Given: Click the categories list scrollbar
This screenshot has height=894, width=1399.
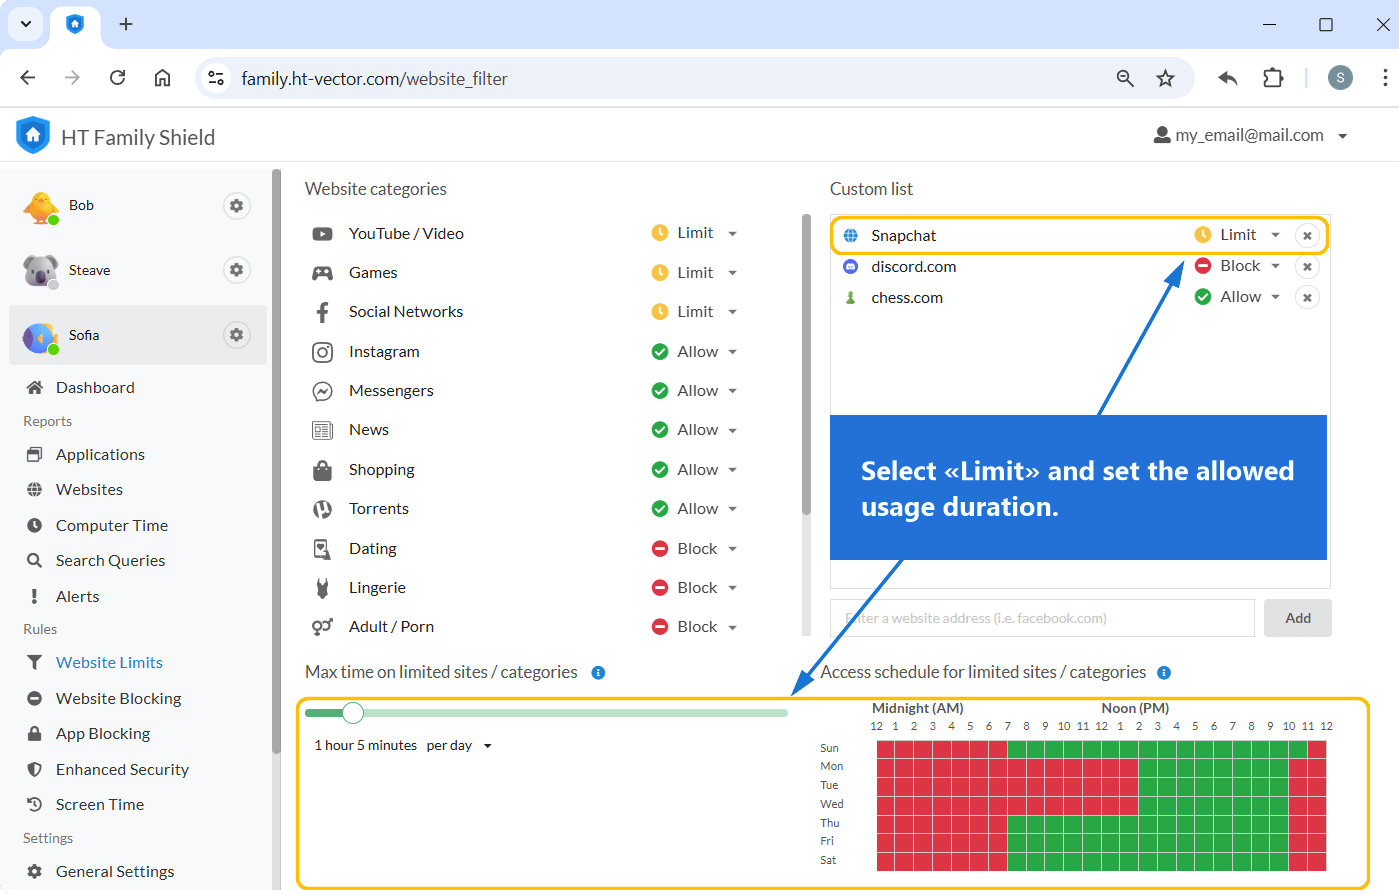Looking at the screenshot, I should pos(806,365).
